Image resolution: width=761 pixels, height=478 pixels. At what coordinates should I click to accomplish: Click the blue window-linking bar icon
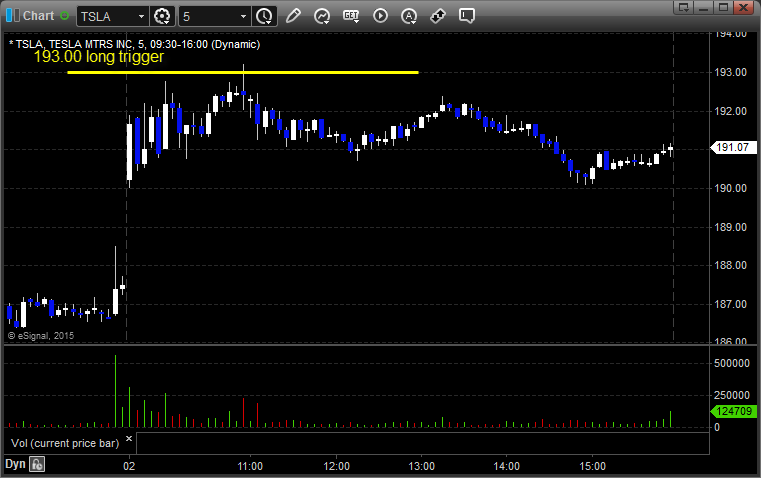13,16
